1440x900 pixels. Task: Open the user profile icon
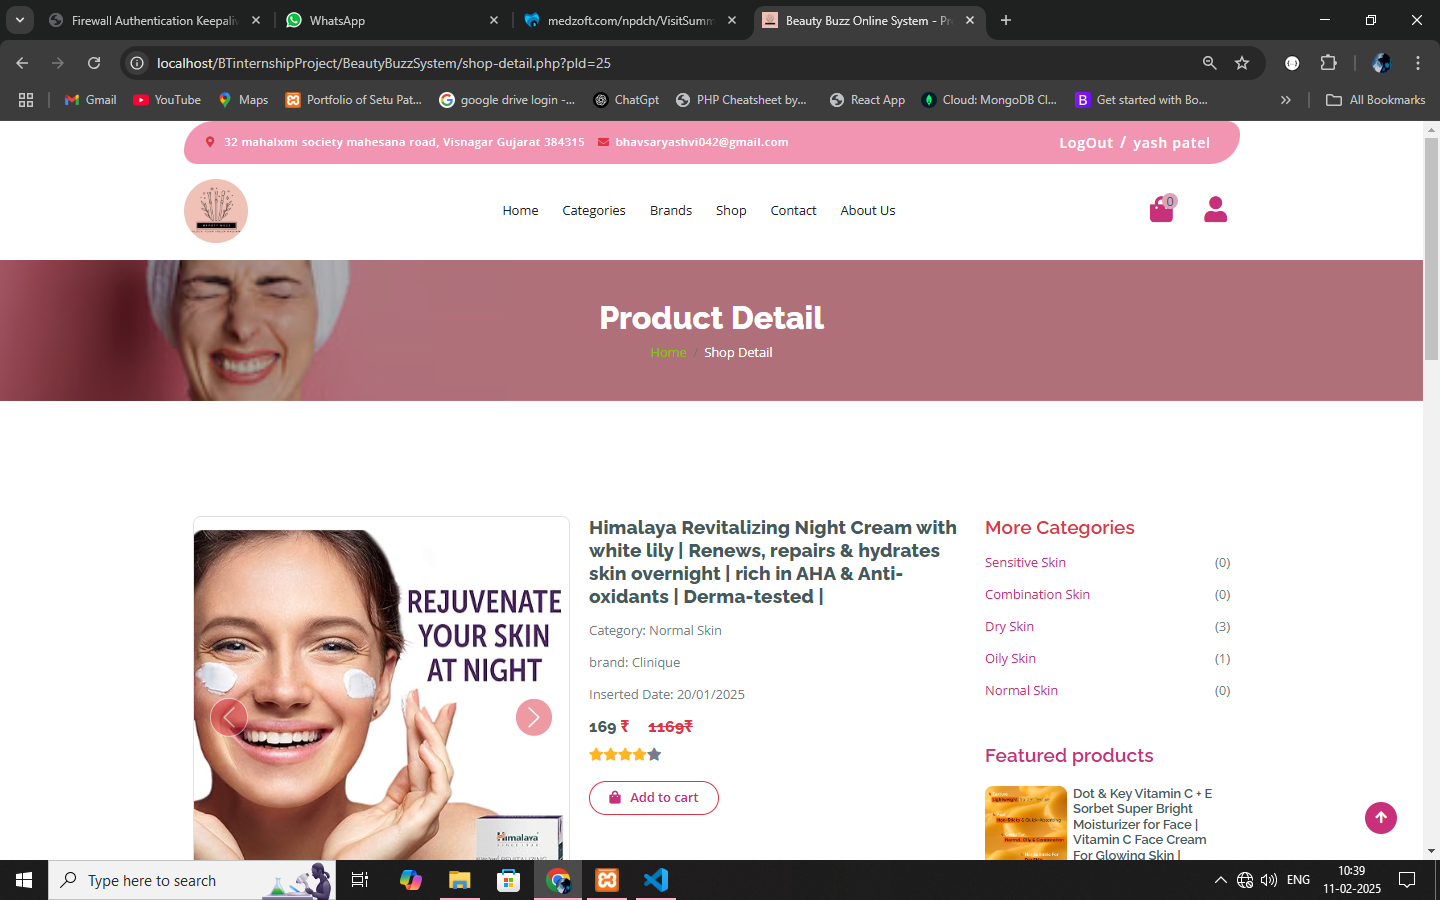1215,209
